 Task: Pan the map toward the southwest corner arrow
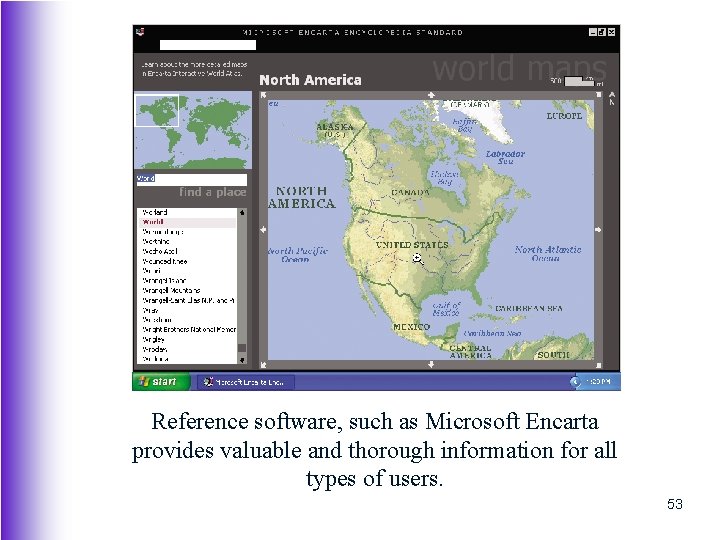click(x=264, y=365)
